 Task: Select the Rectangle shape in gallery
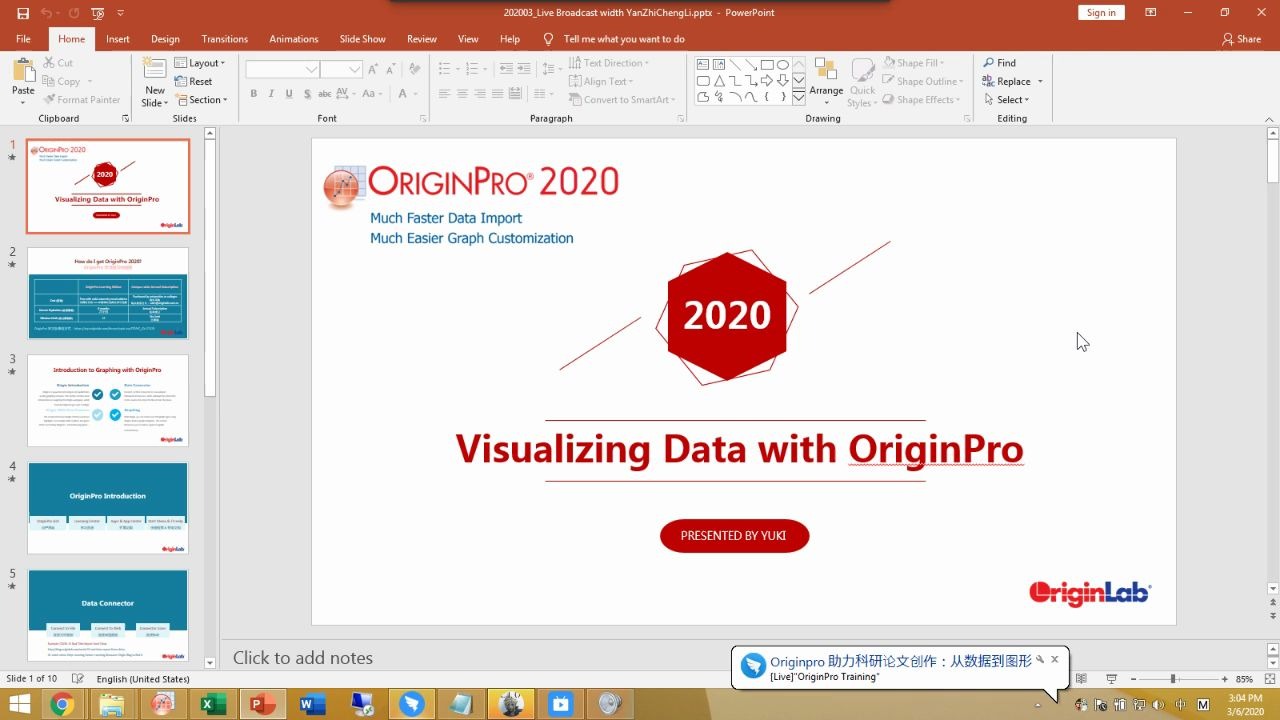point(767,65)
